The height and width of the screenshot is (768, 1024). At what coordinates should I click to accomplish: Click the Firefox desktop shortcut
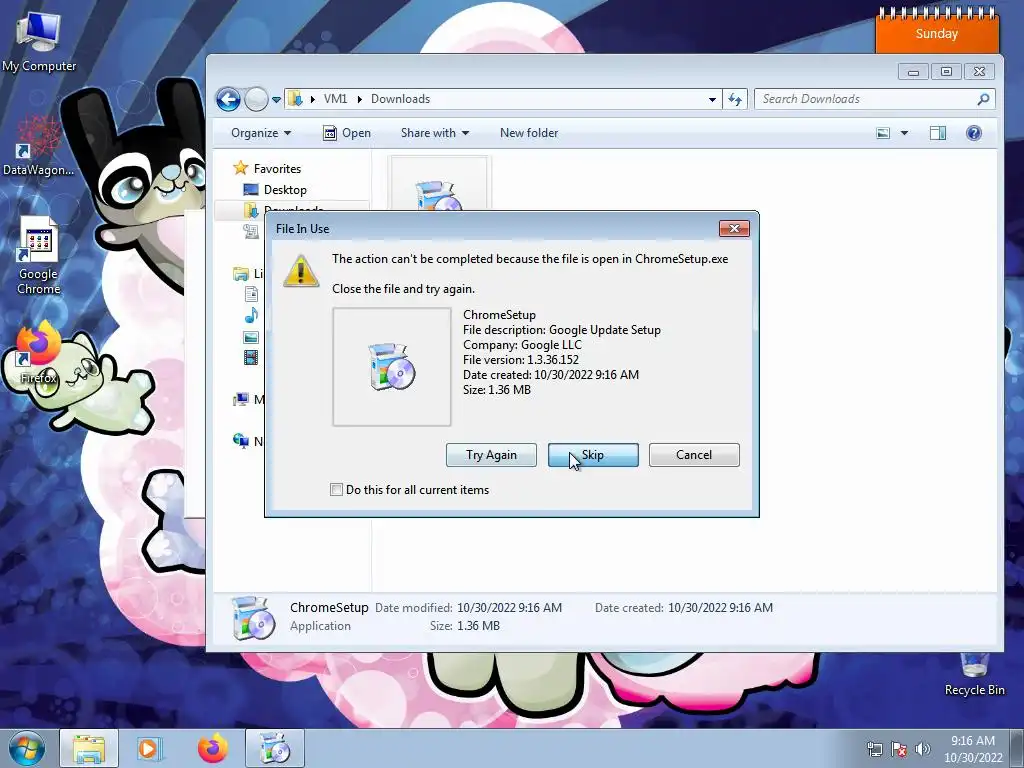click(x=39, y=353)
